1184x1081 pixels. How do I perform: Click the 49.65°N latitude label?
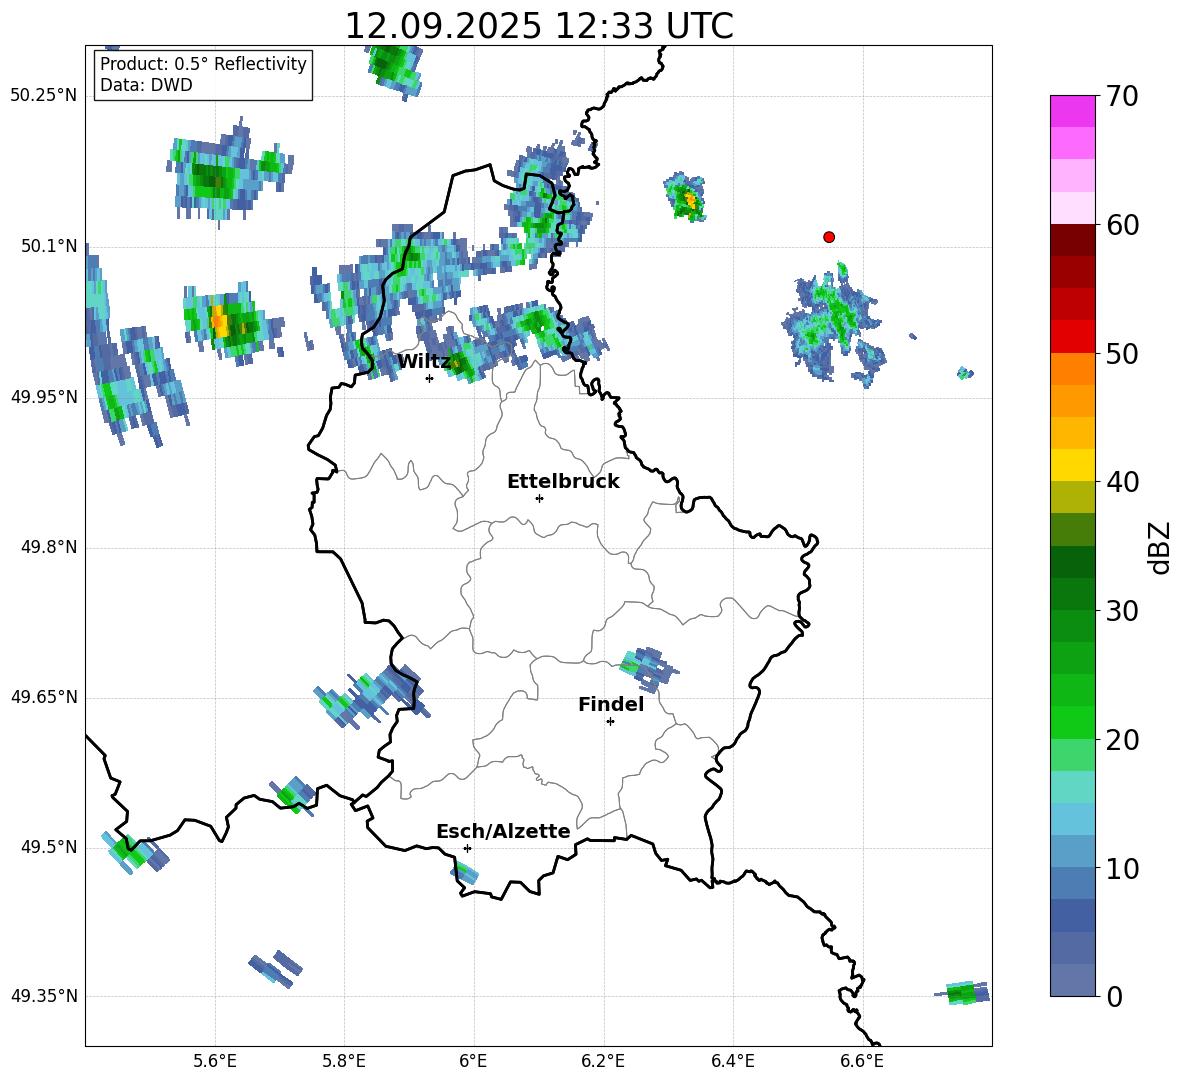coord(44,697)
